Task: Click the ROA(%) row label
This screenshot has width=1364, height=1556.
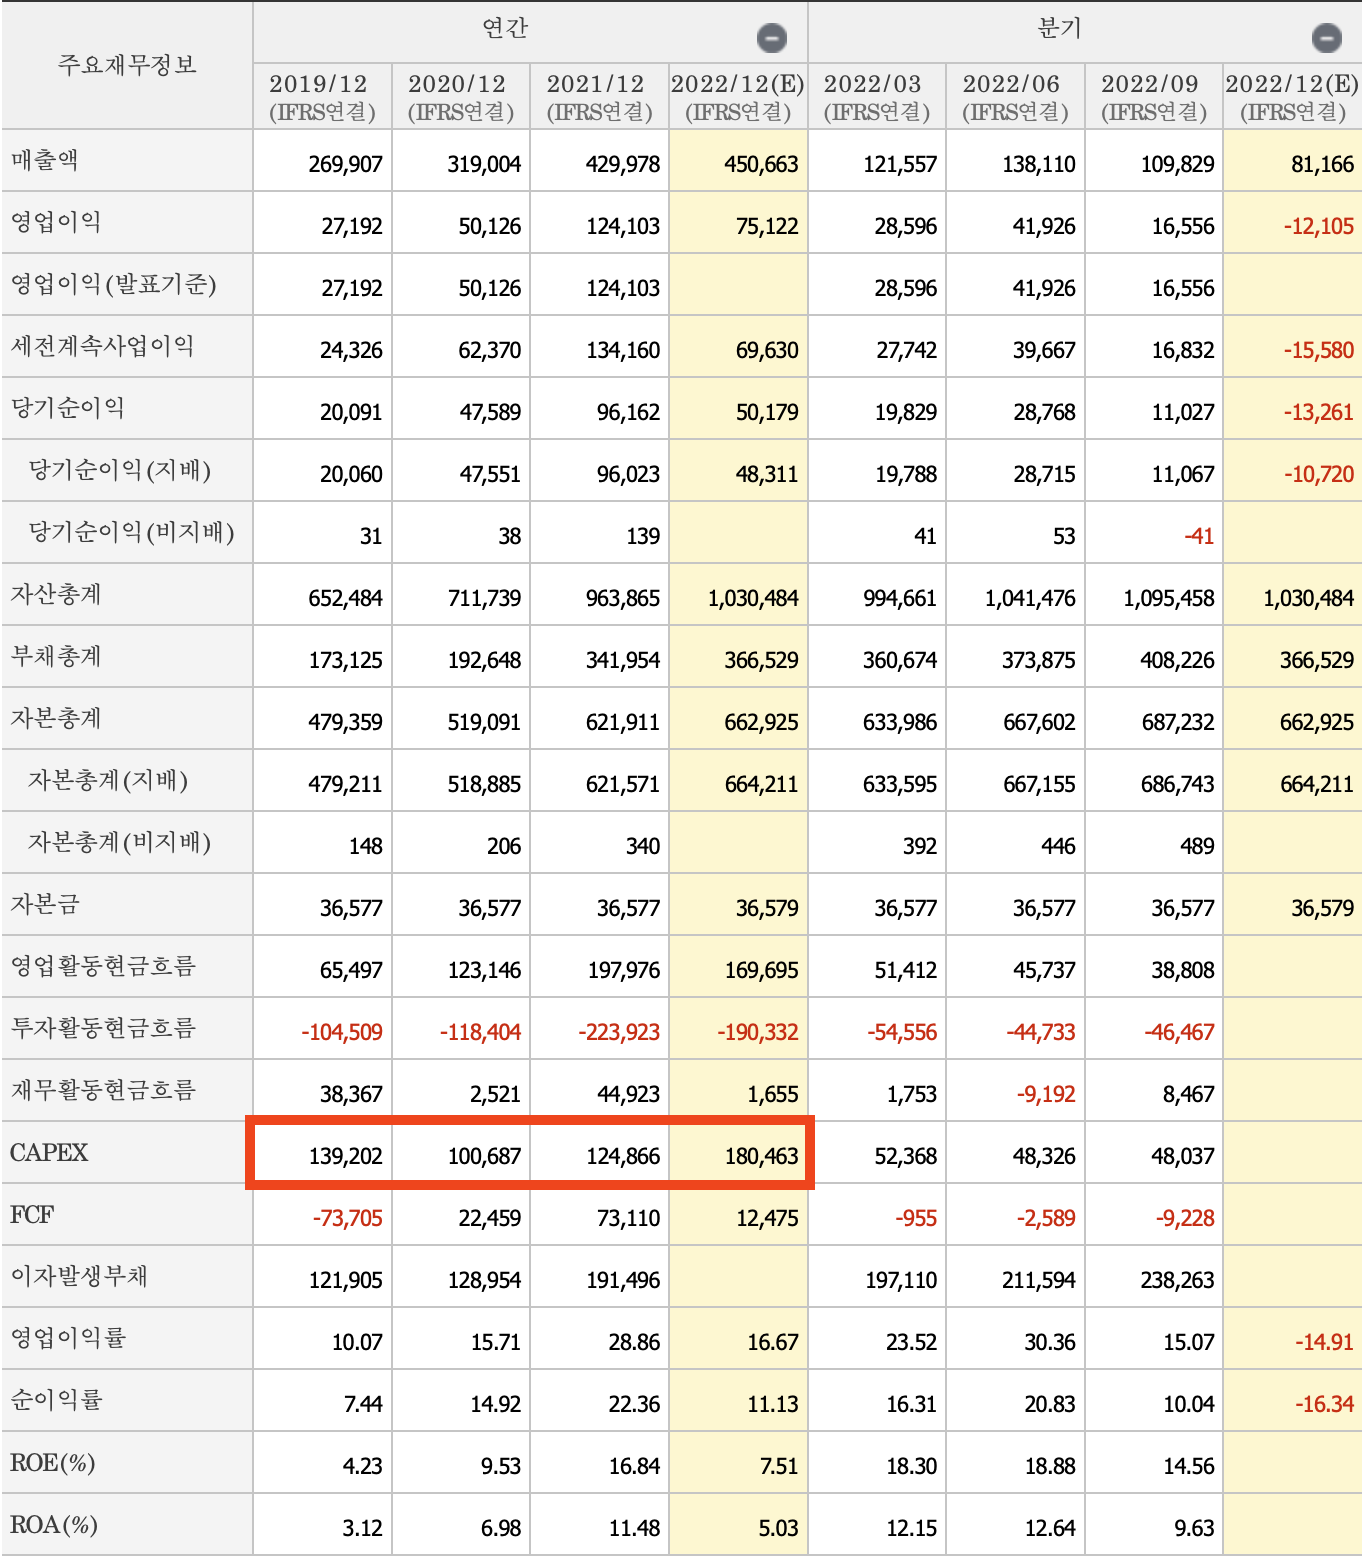Action: point(54,1525)
